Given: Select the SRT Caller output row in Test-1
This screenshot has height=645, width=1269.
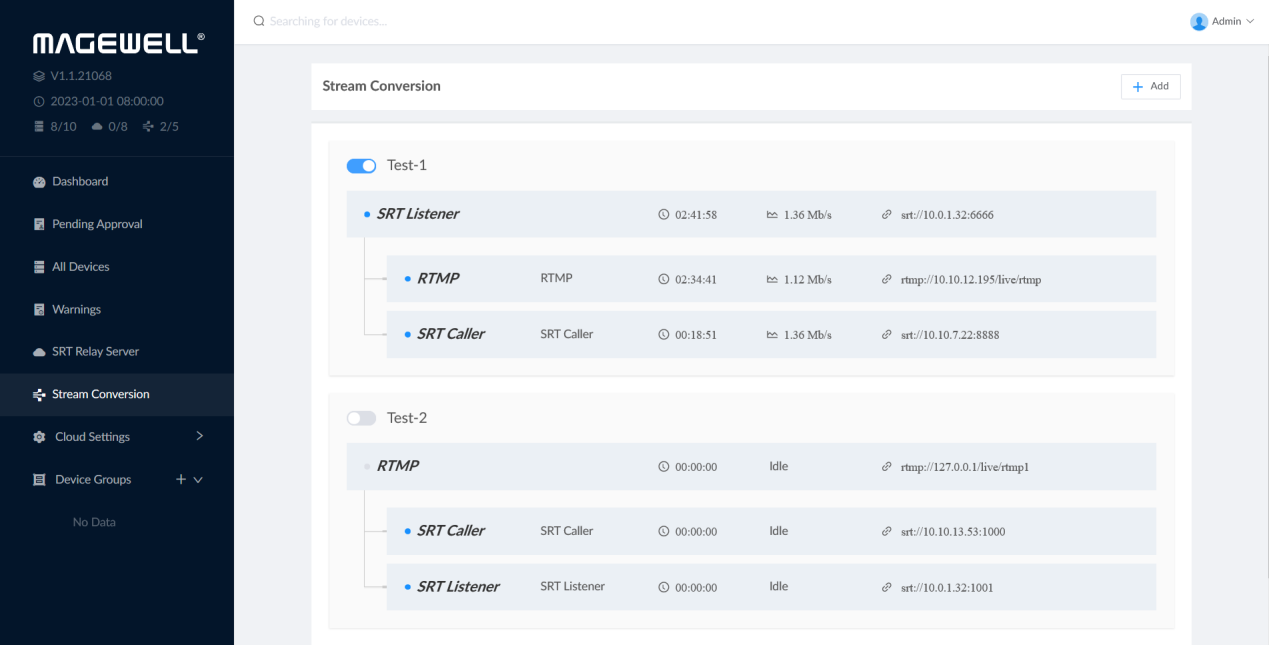Looking at the screenshot, I should click(x=770, y=335).
